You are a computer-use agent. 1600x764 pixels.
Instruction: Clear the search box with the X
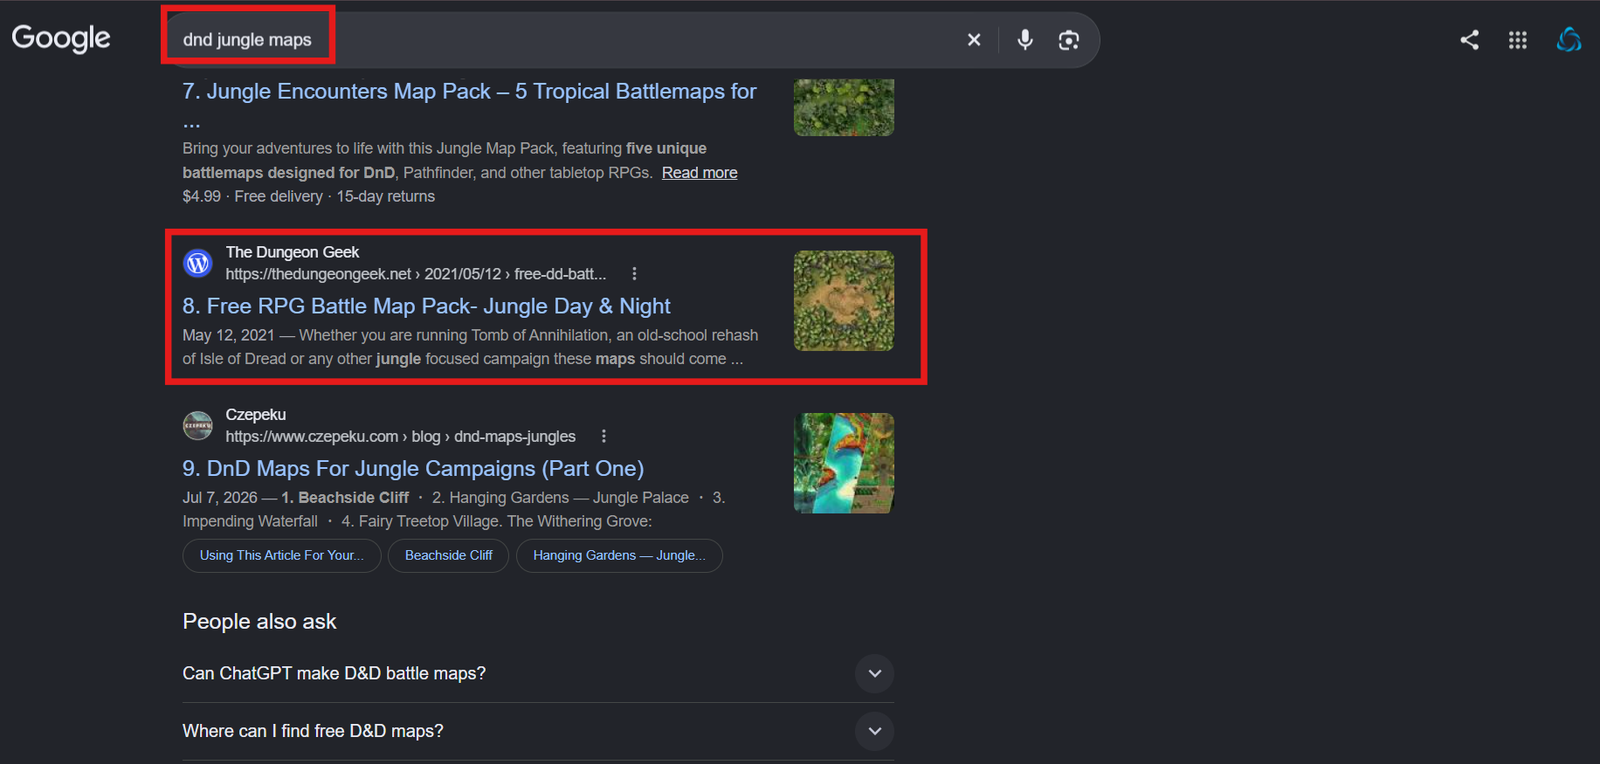coord(974,40)
